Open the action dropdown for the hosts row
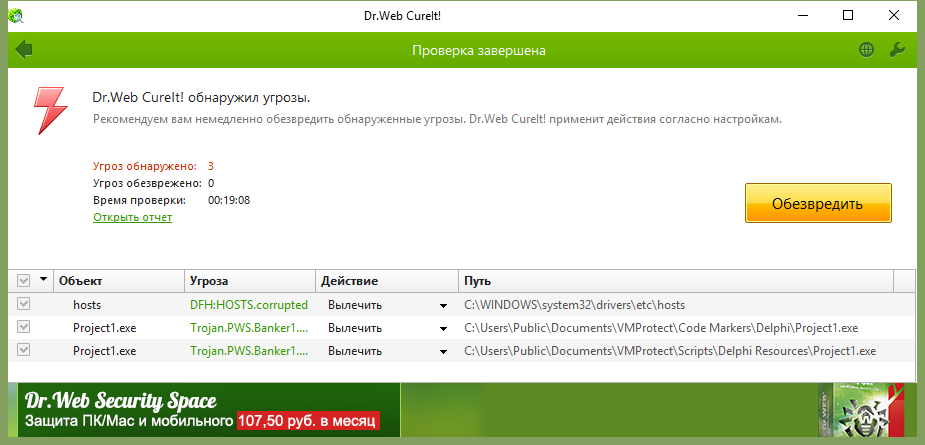The image size is (925, 445). 443,305
